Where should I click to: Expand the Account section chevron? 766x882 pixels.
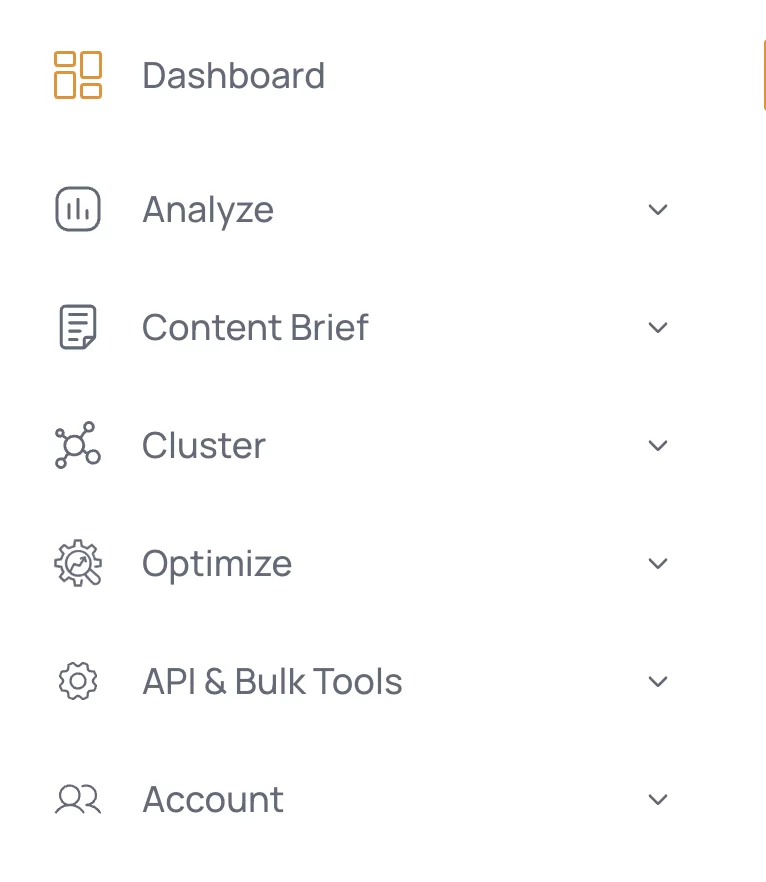coord(657,800)
